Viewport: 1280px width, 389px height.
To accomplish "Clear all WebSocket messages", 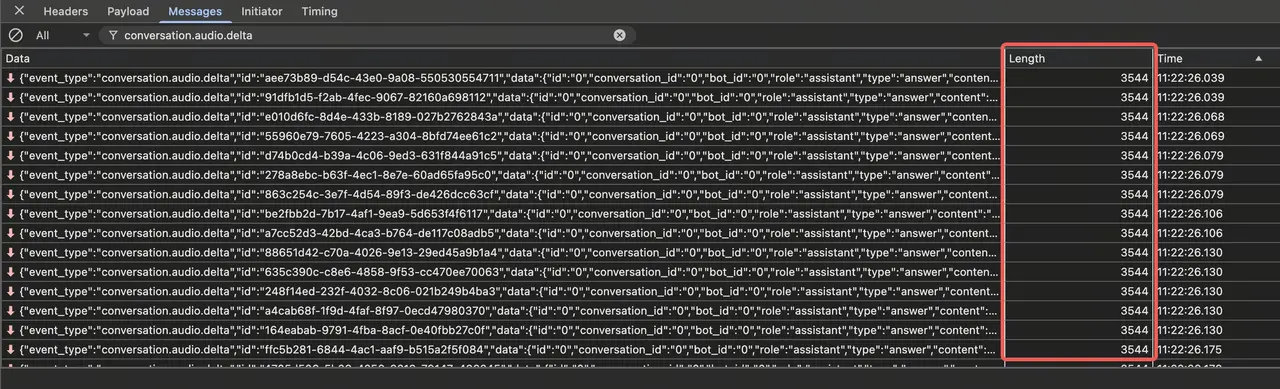I will (15, 35).
